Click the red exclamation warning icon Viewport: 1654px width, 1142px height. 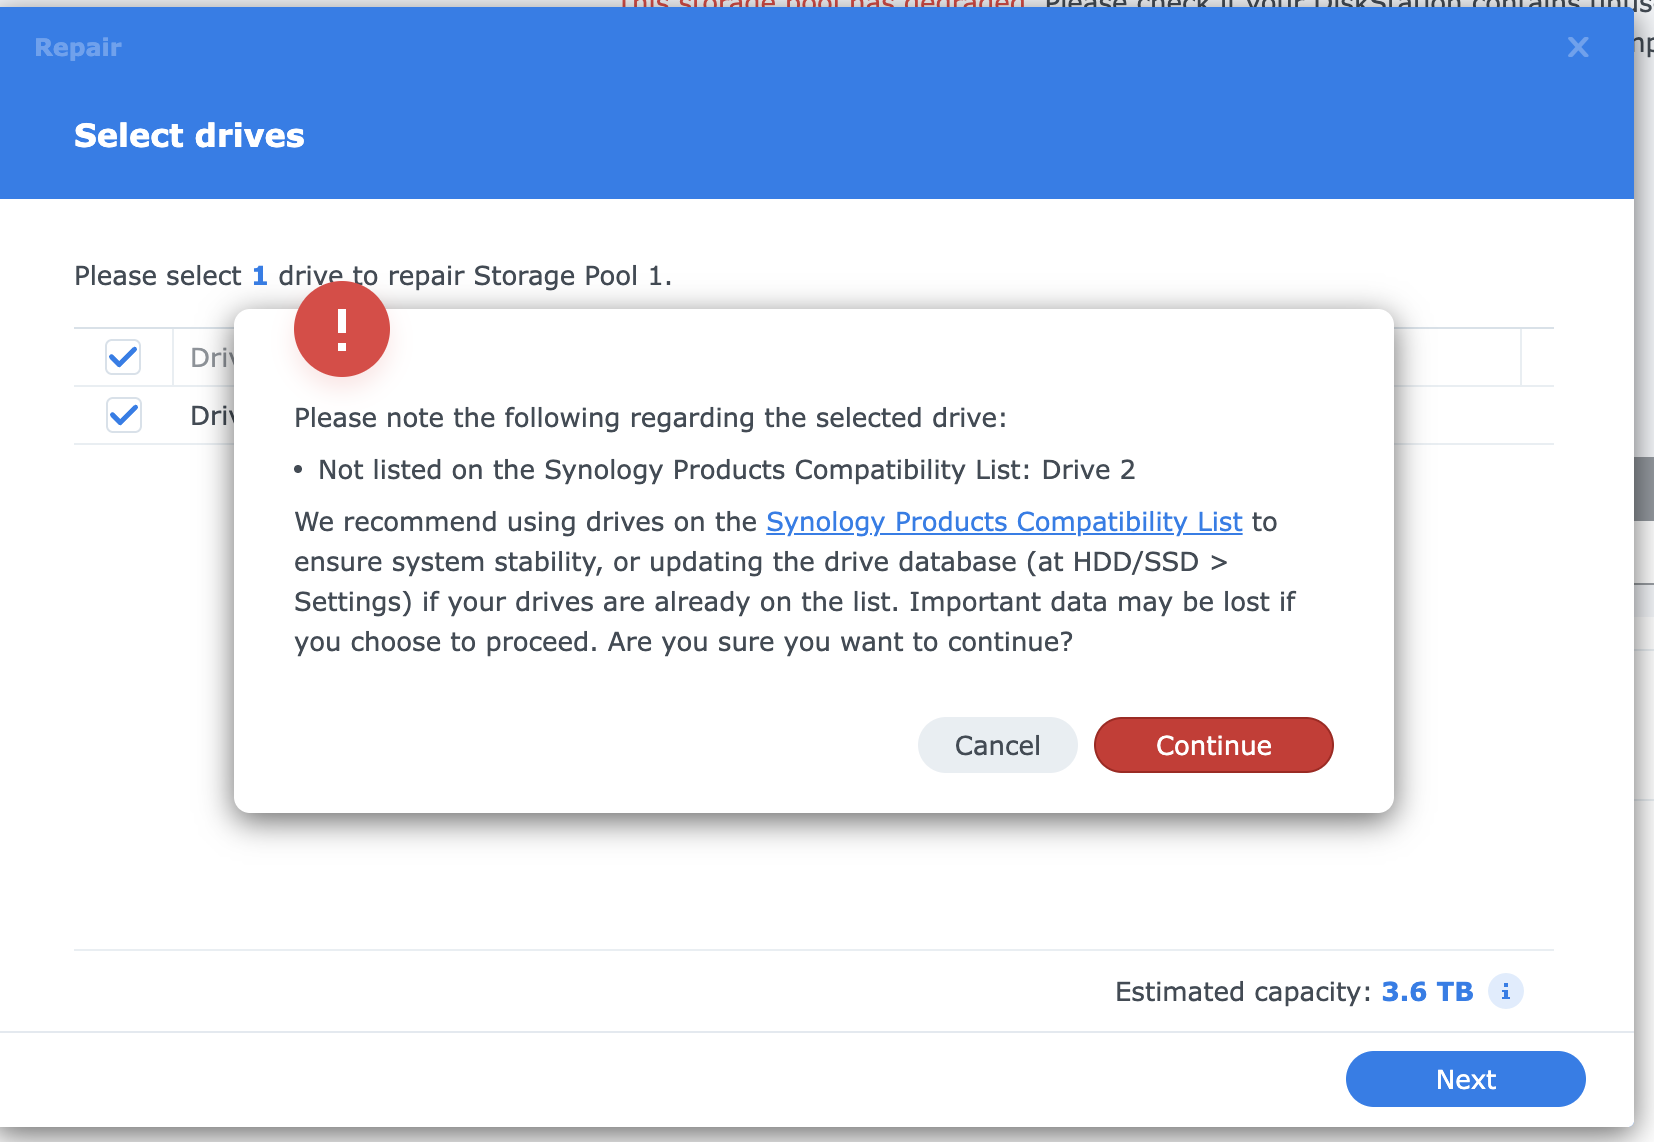(x=341, y=329)
